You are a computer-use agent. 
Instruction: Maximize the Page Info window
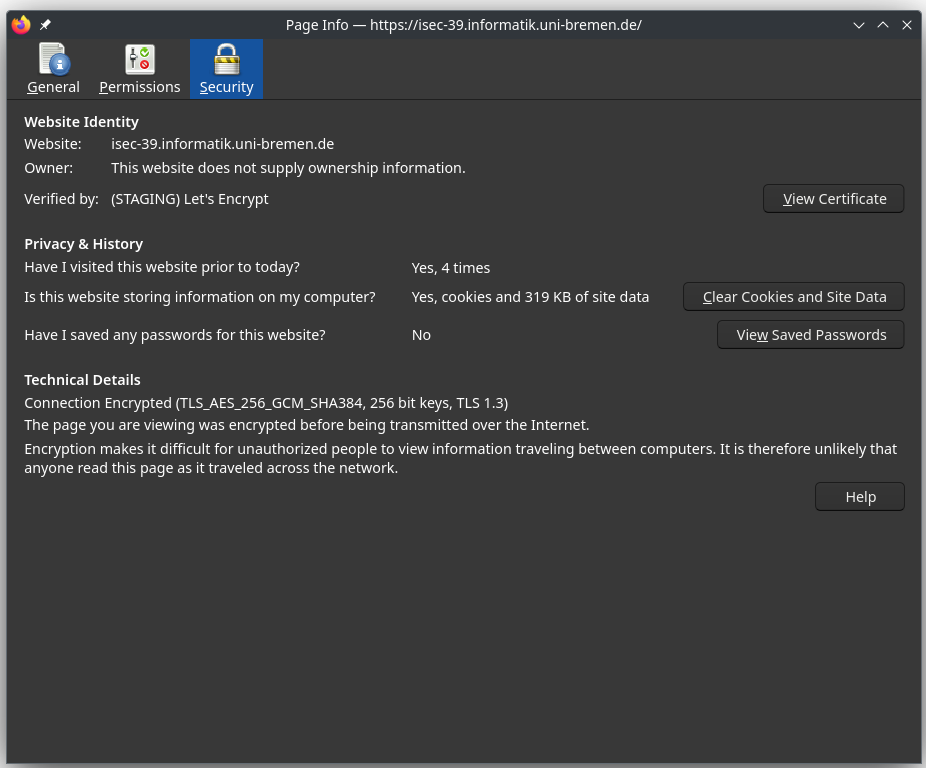883,25
